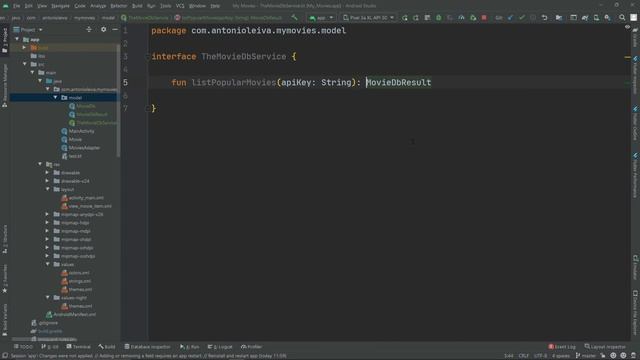The image size is (640, 360).
Task: Click the red Stop app icon
Action: 484,18
